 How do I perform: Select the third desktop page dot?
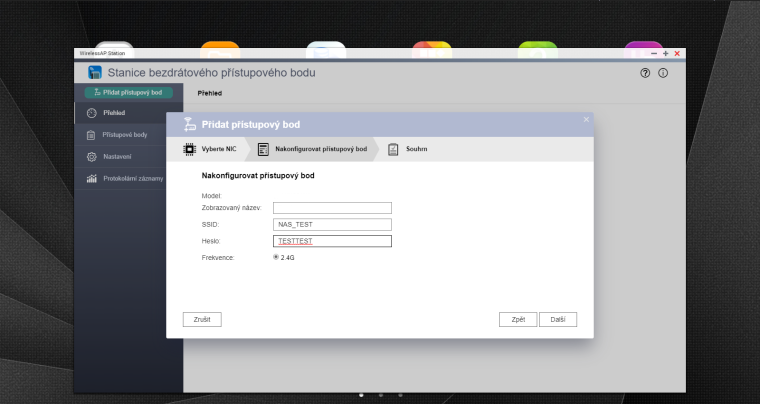[400, 395]
